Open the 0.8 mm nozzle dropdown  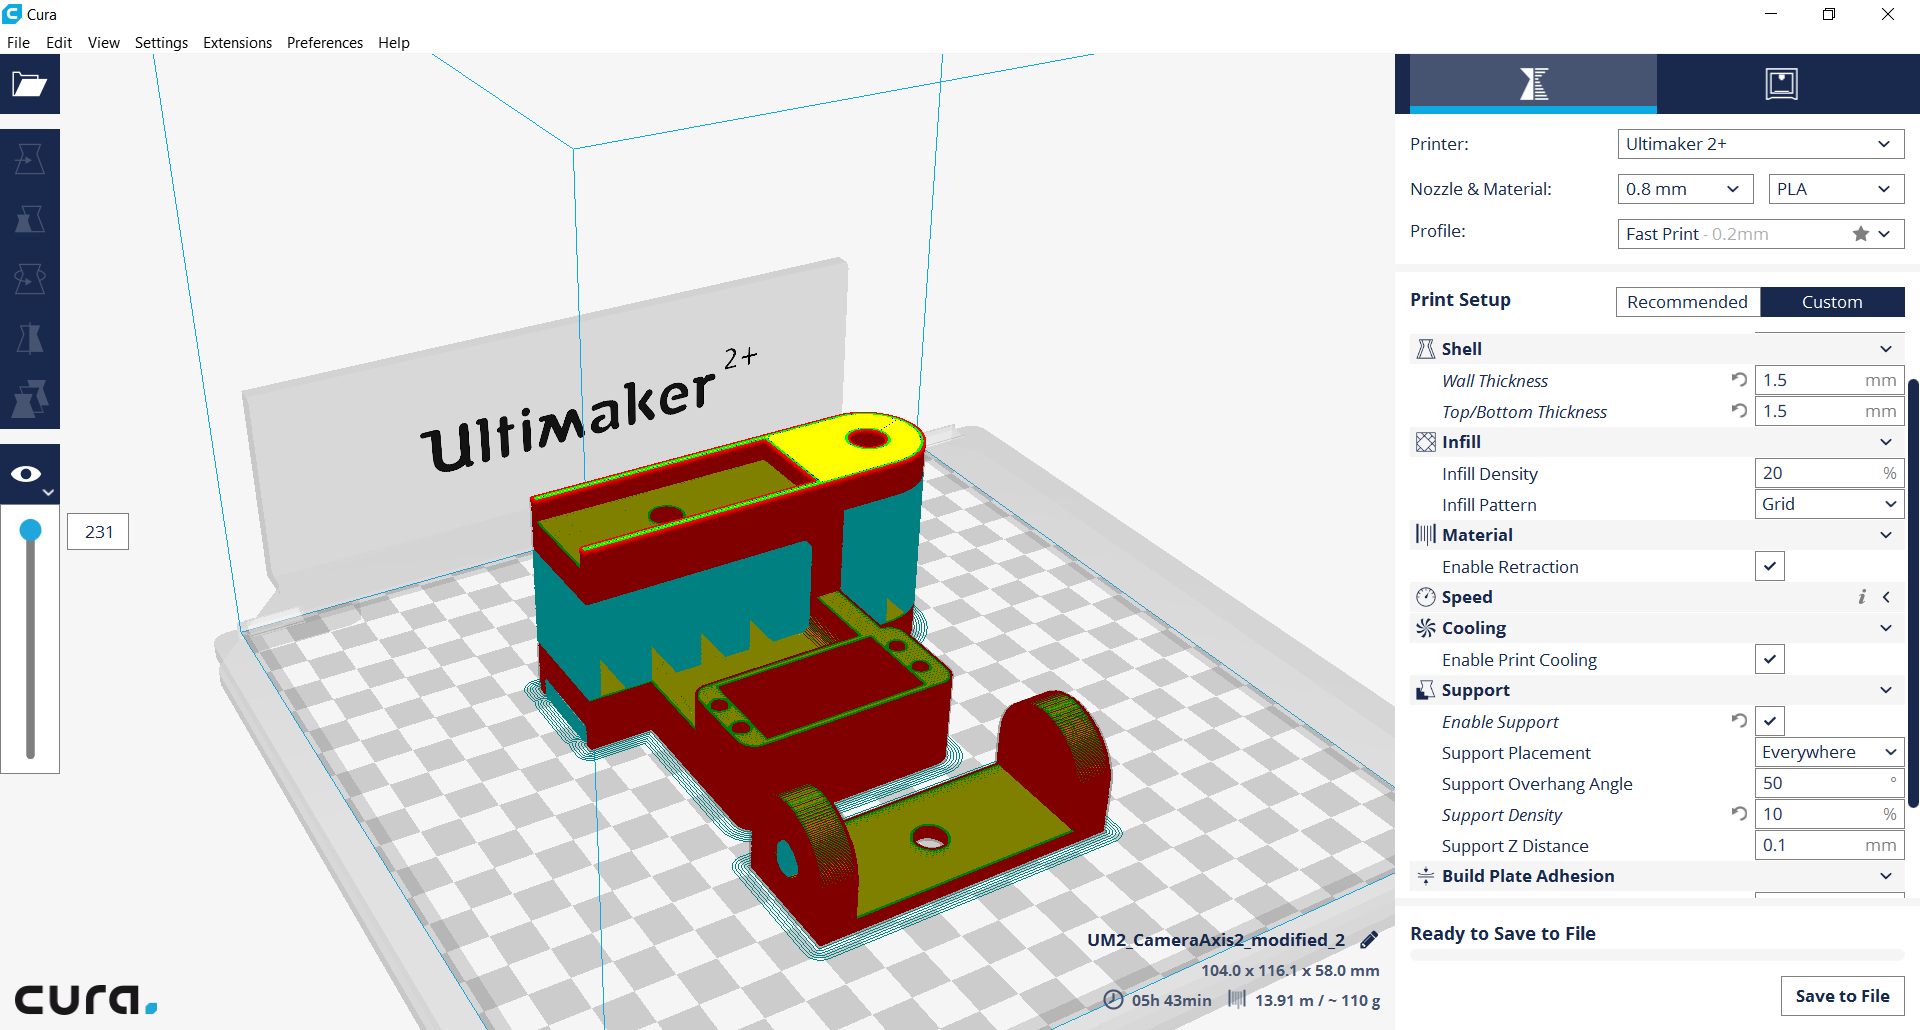[1686, 189]
